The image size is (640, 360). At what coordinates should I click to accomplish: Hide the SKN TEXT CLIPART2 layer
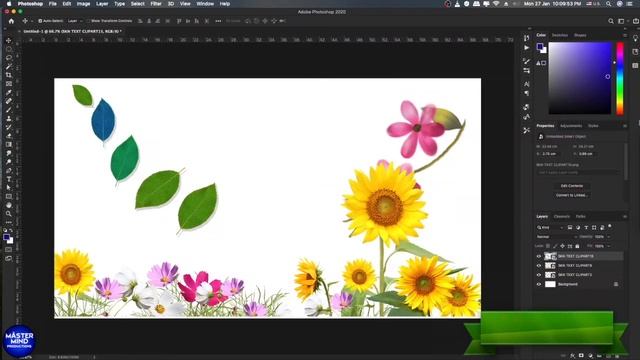pyautogui.click(x=539, y=275)
